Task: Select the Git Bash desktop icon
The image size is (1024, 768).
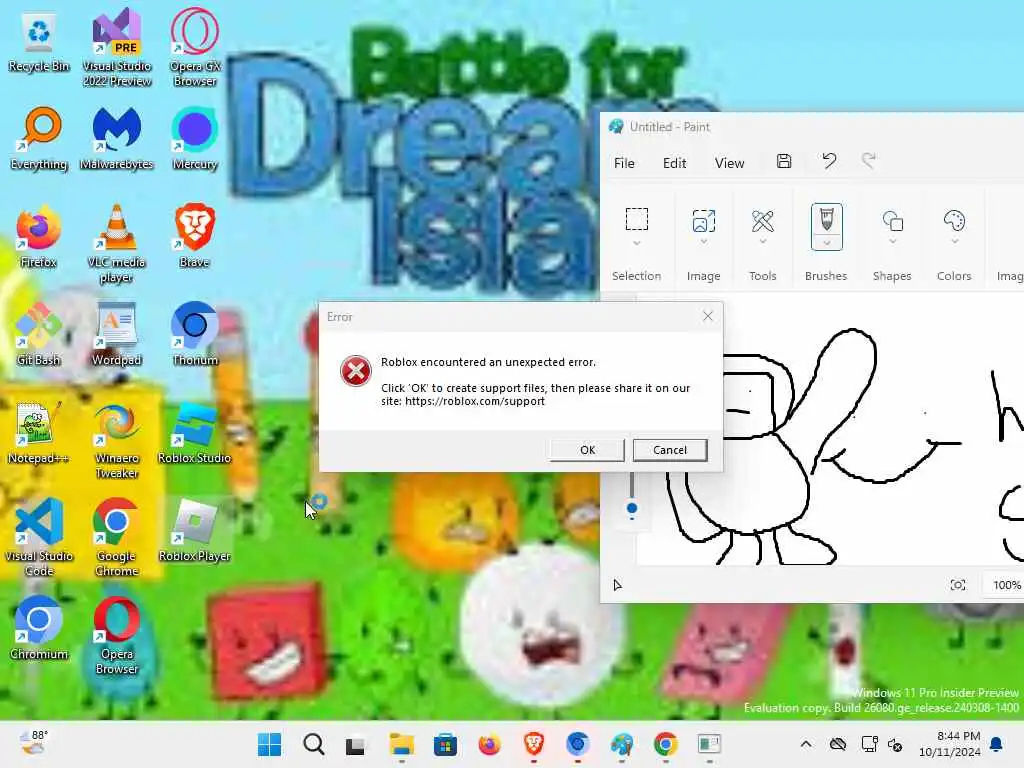Action: coord(39,335)
